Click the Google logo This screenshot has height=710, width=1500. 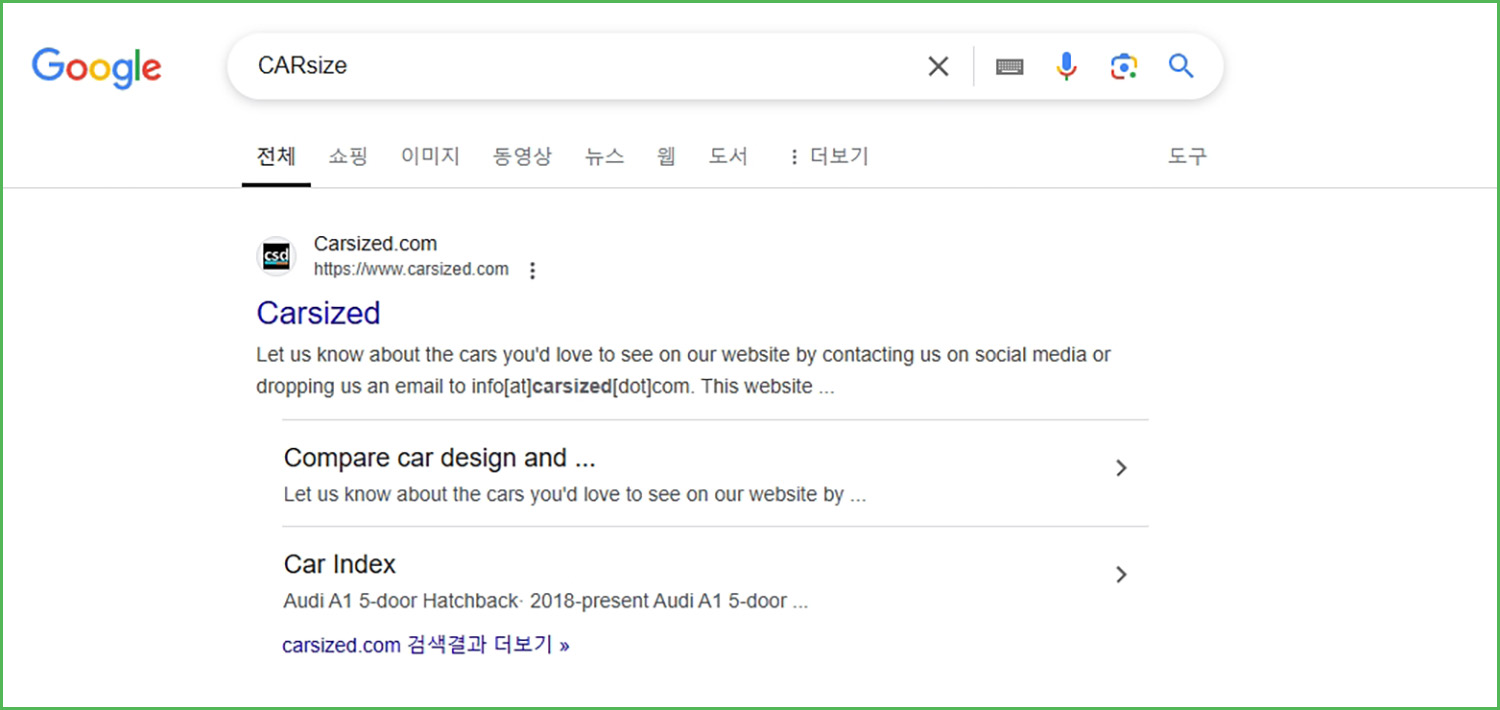pyautogui.click(x=96, y=67)
